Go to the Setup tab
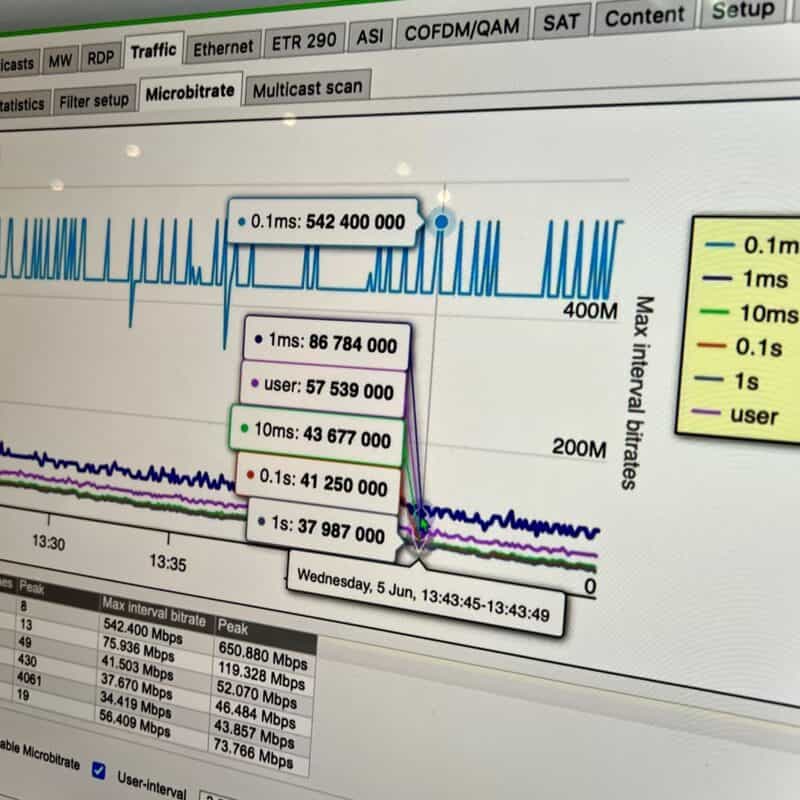 (743, 11)
